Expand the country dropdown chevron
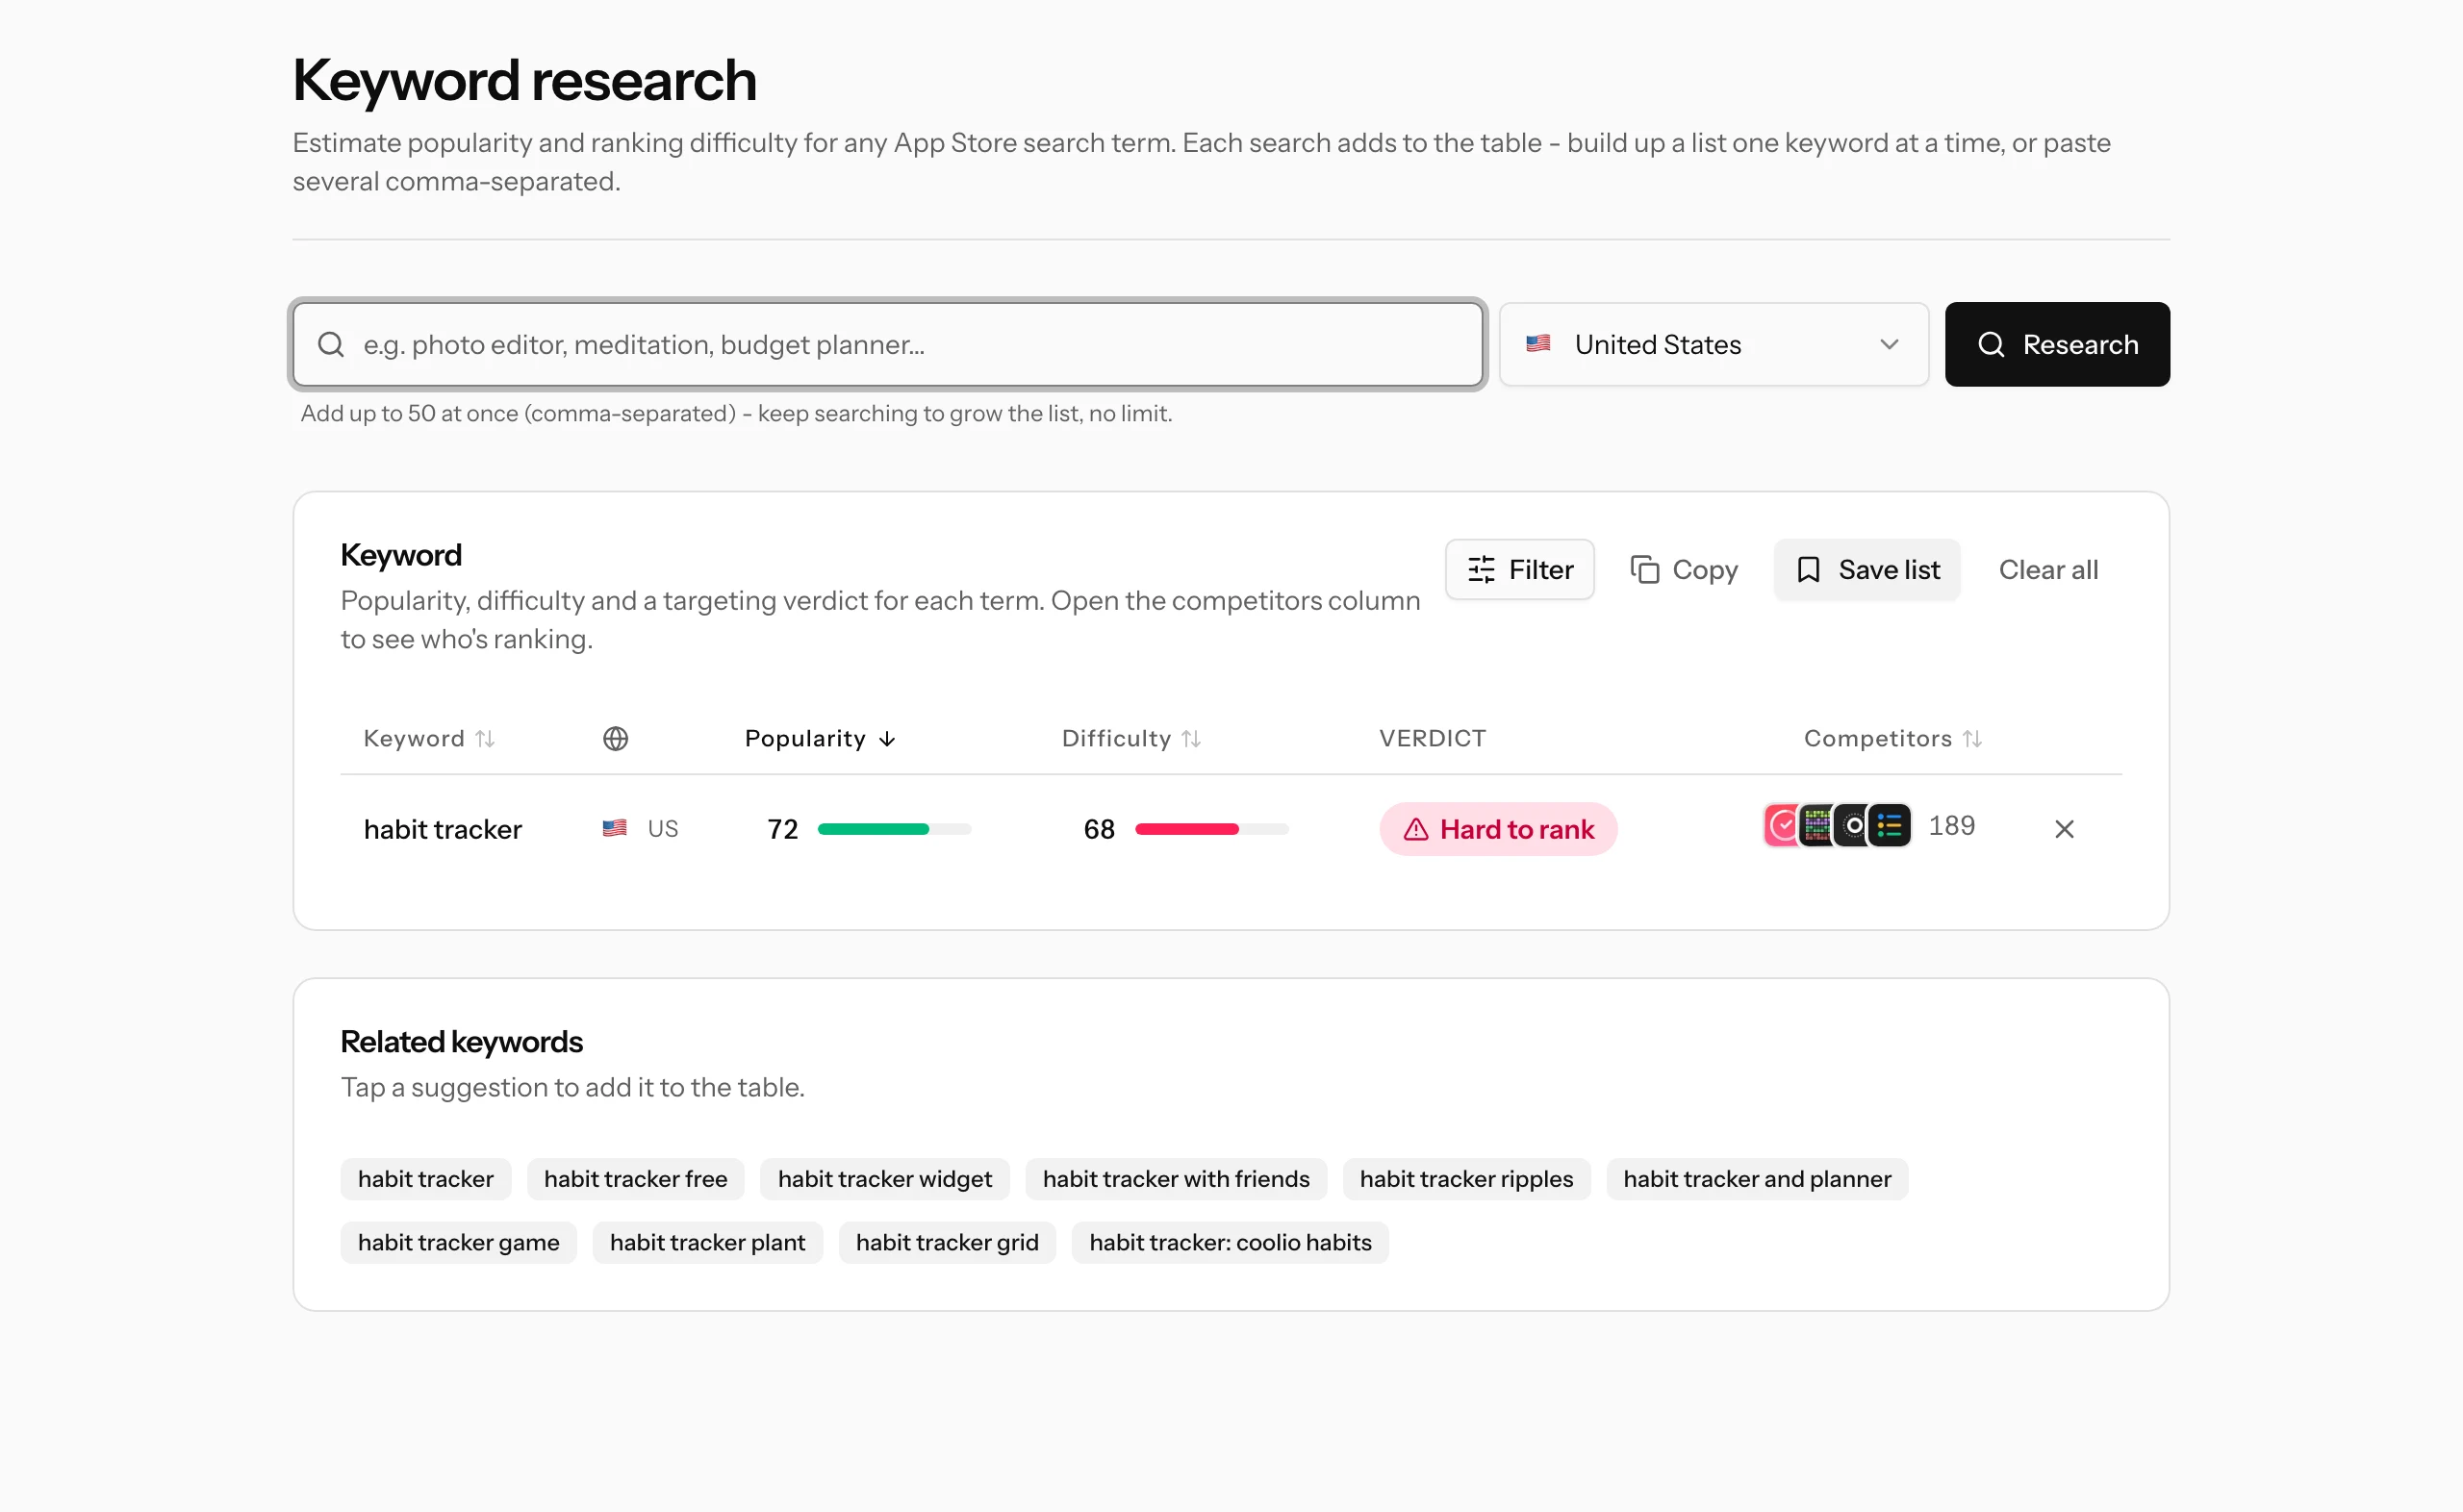Image resolution: width=2463 pixels, height=1512 pixels. (x=1888, y=345)
